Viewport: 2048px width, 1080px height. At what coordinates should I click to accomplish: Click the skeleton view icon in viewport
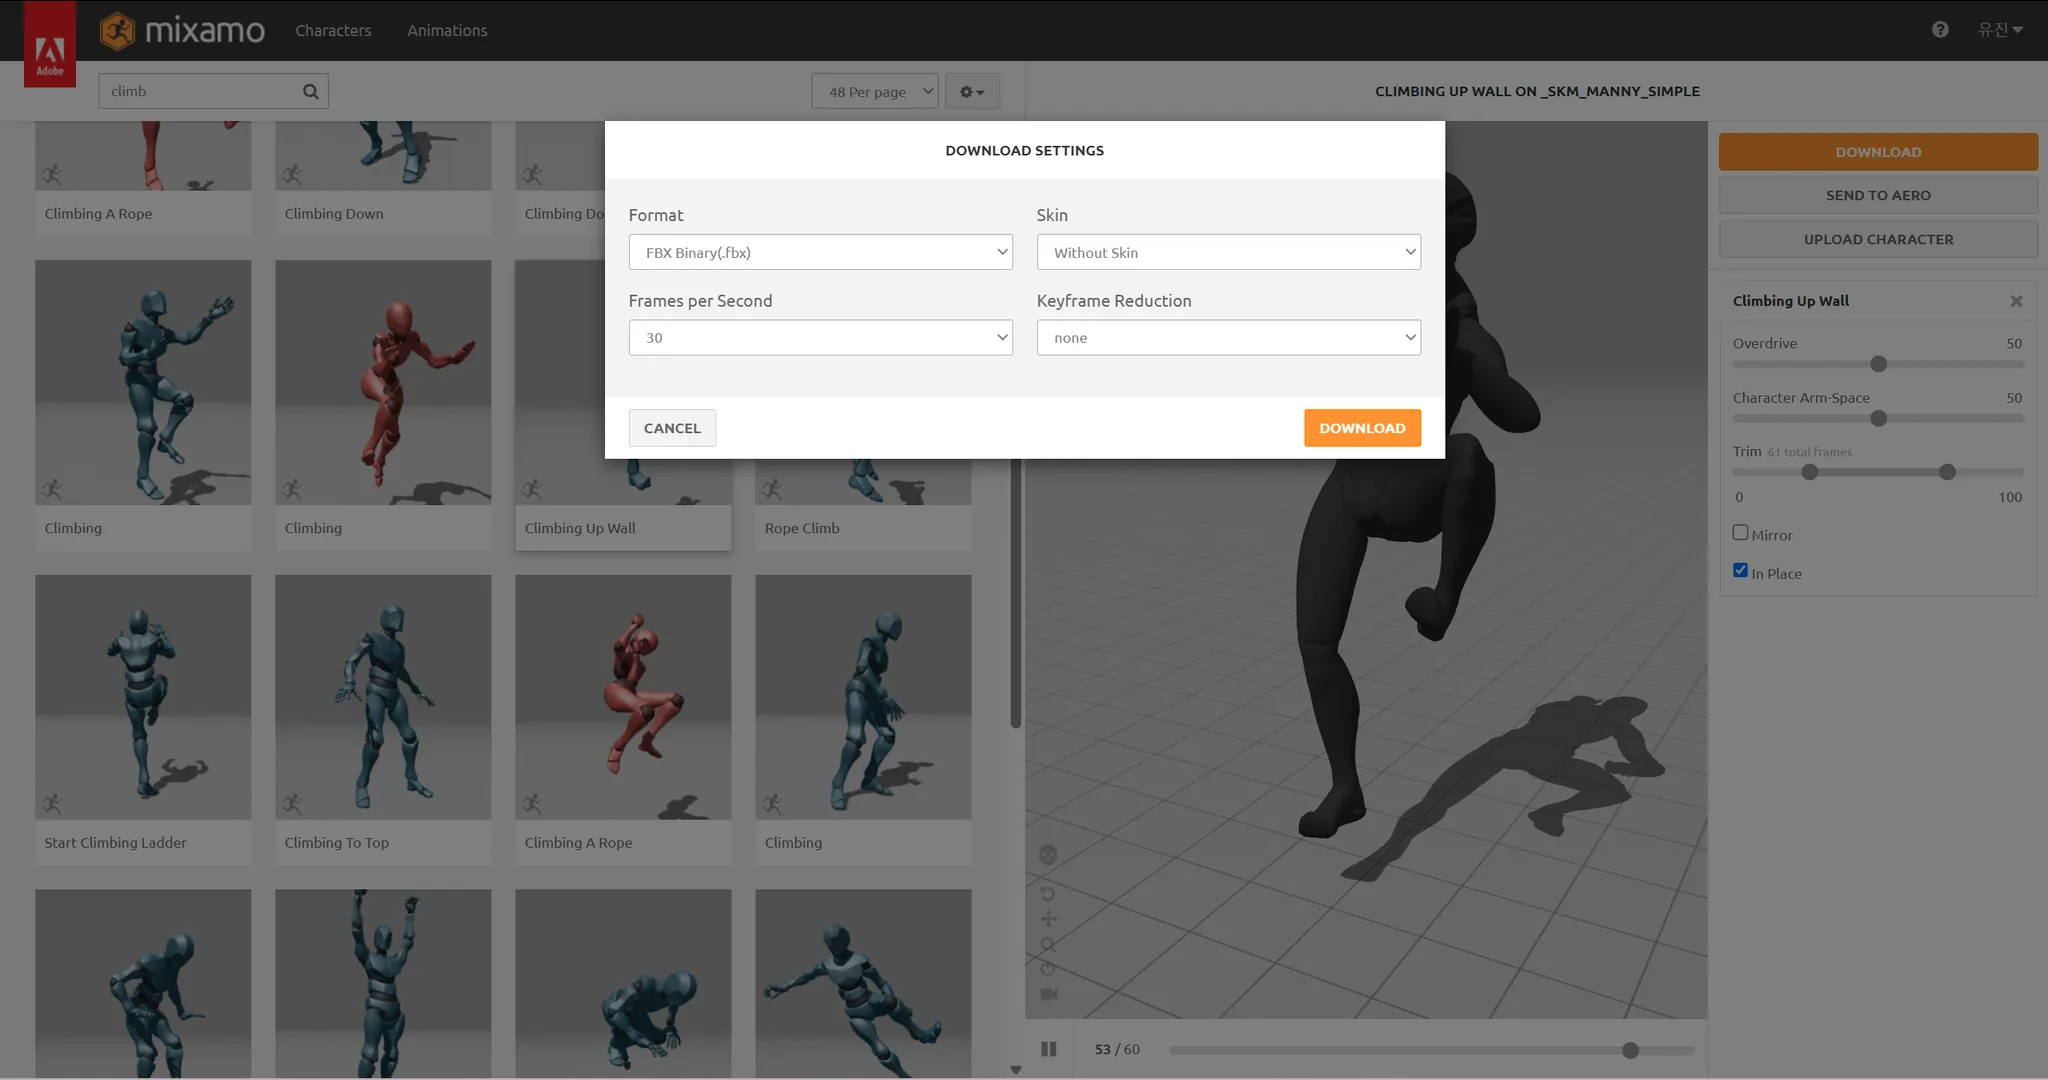coord(1048,854)
